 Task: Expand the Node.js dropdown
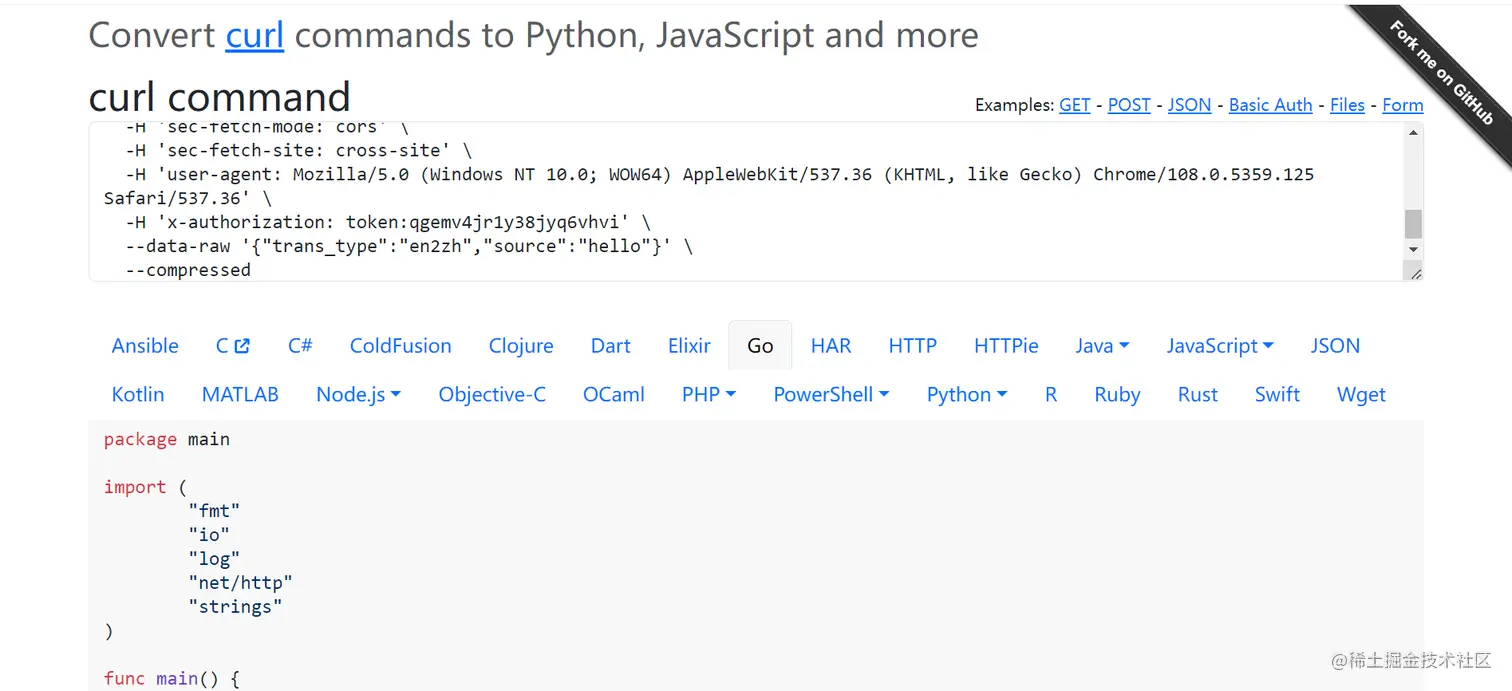coord(358,395)
